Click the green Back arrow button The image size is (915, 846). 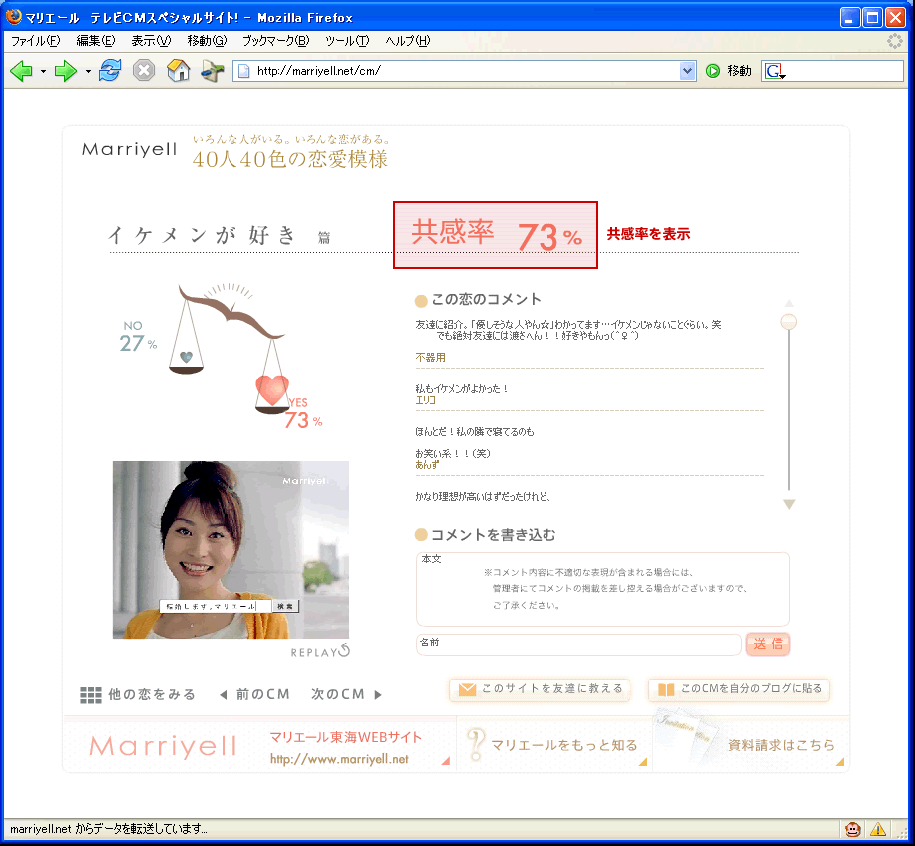tap(22, 71)
